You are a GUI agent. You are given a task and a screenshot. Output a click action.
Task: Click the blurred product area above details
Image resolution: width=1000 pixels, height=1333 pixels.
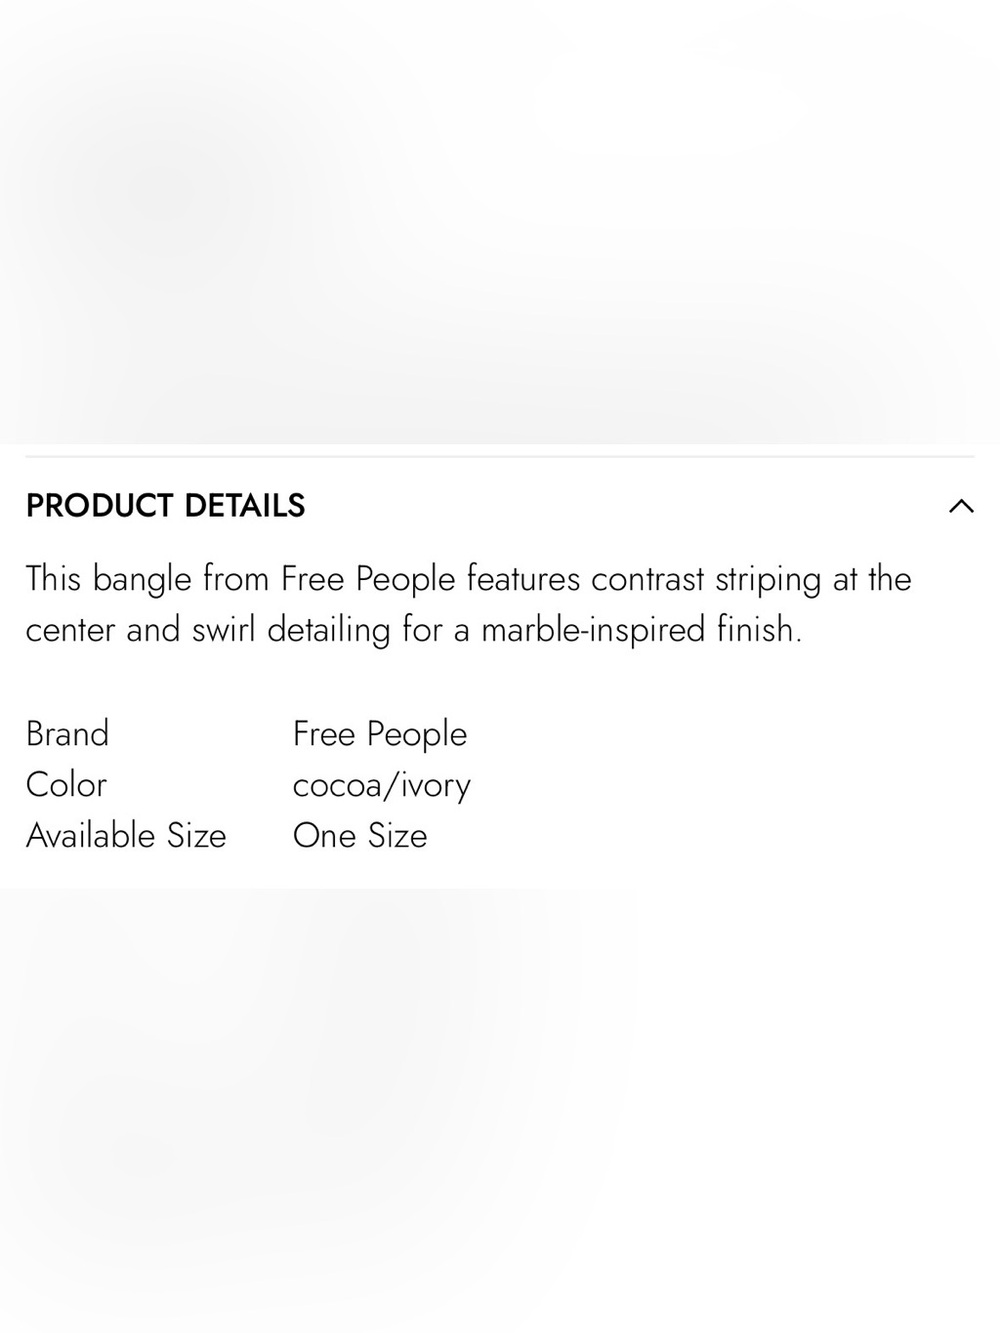click(500, 221)
